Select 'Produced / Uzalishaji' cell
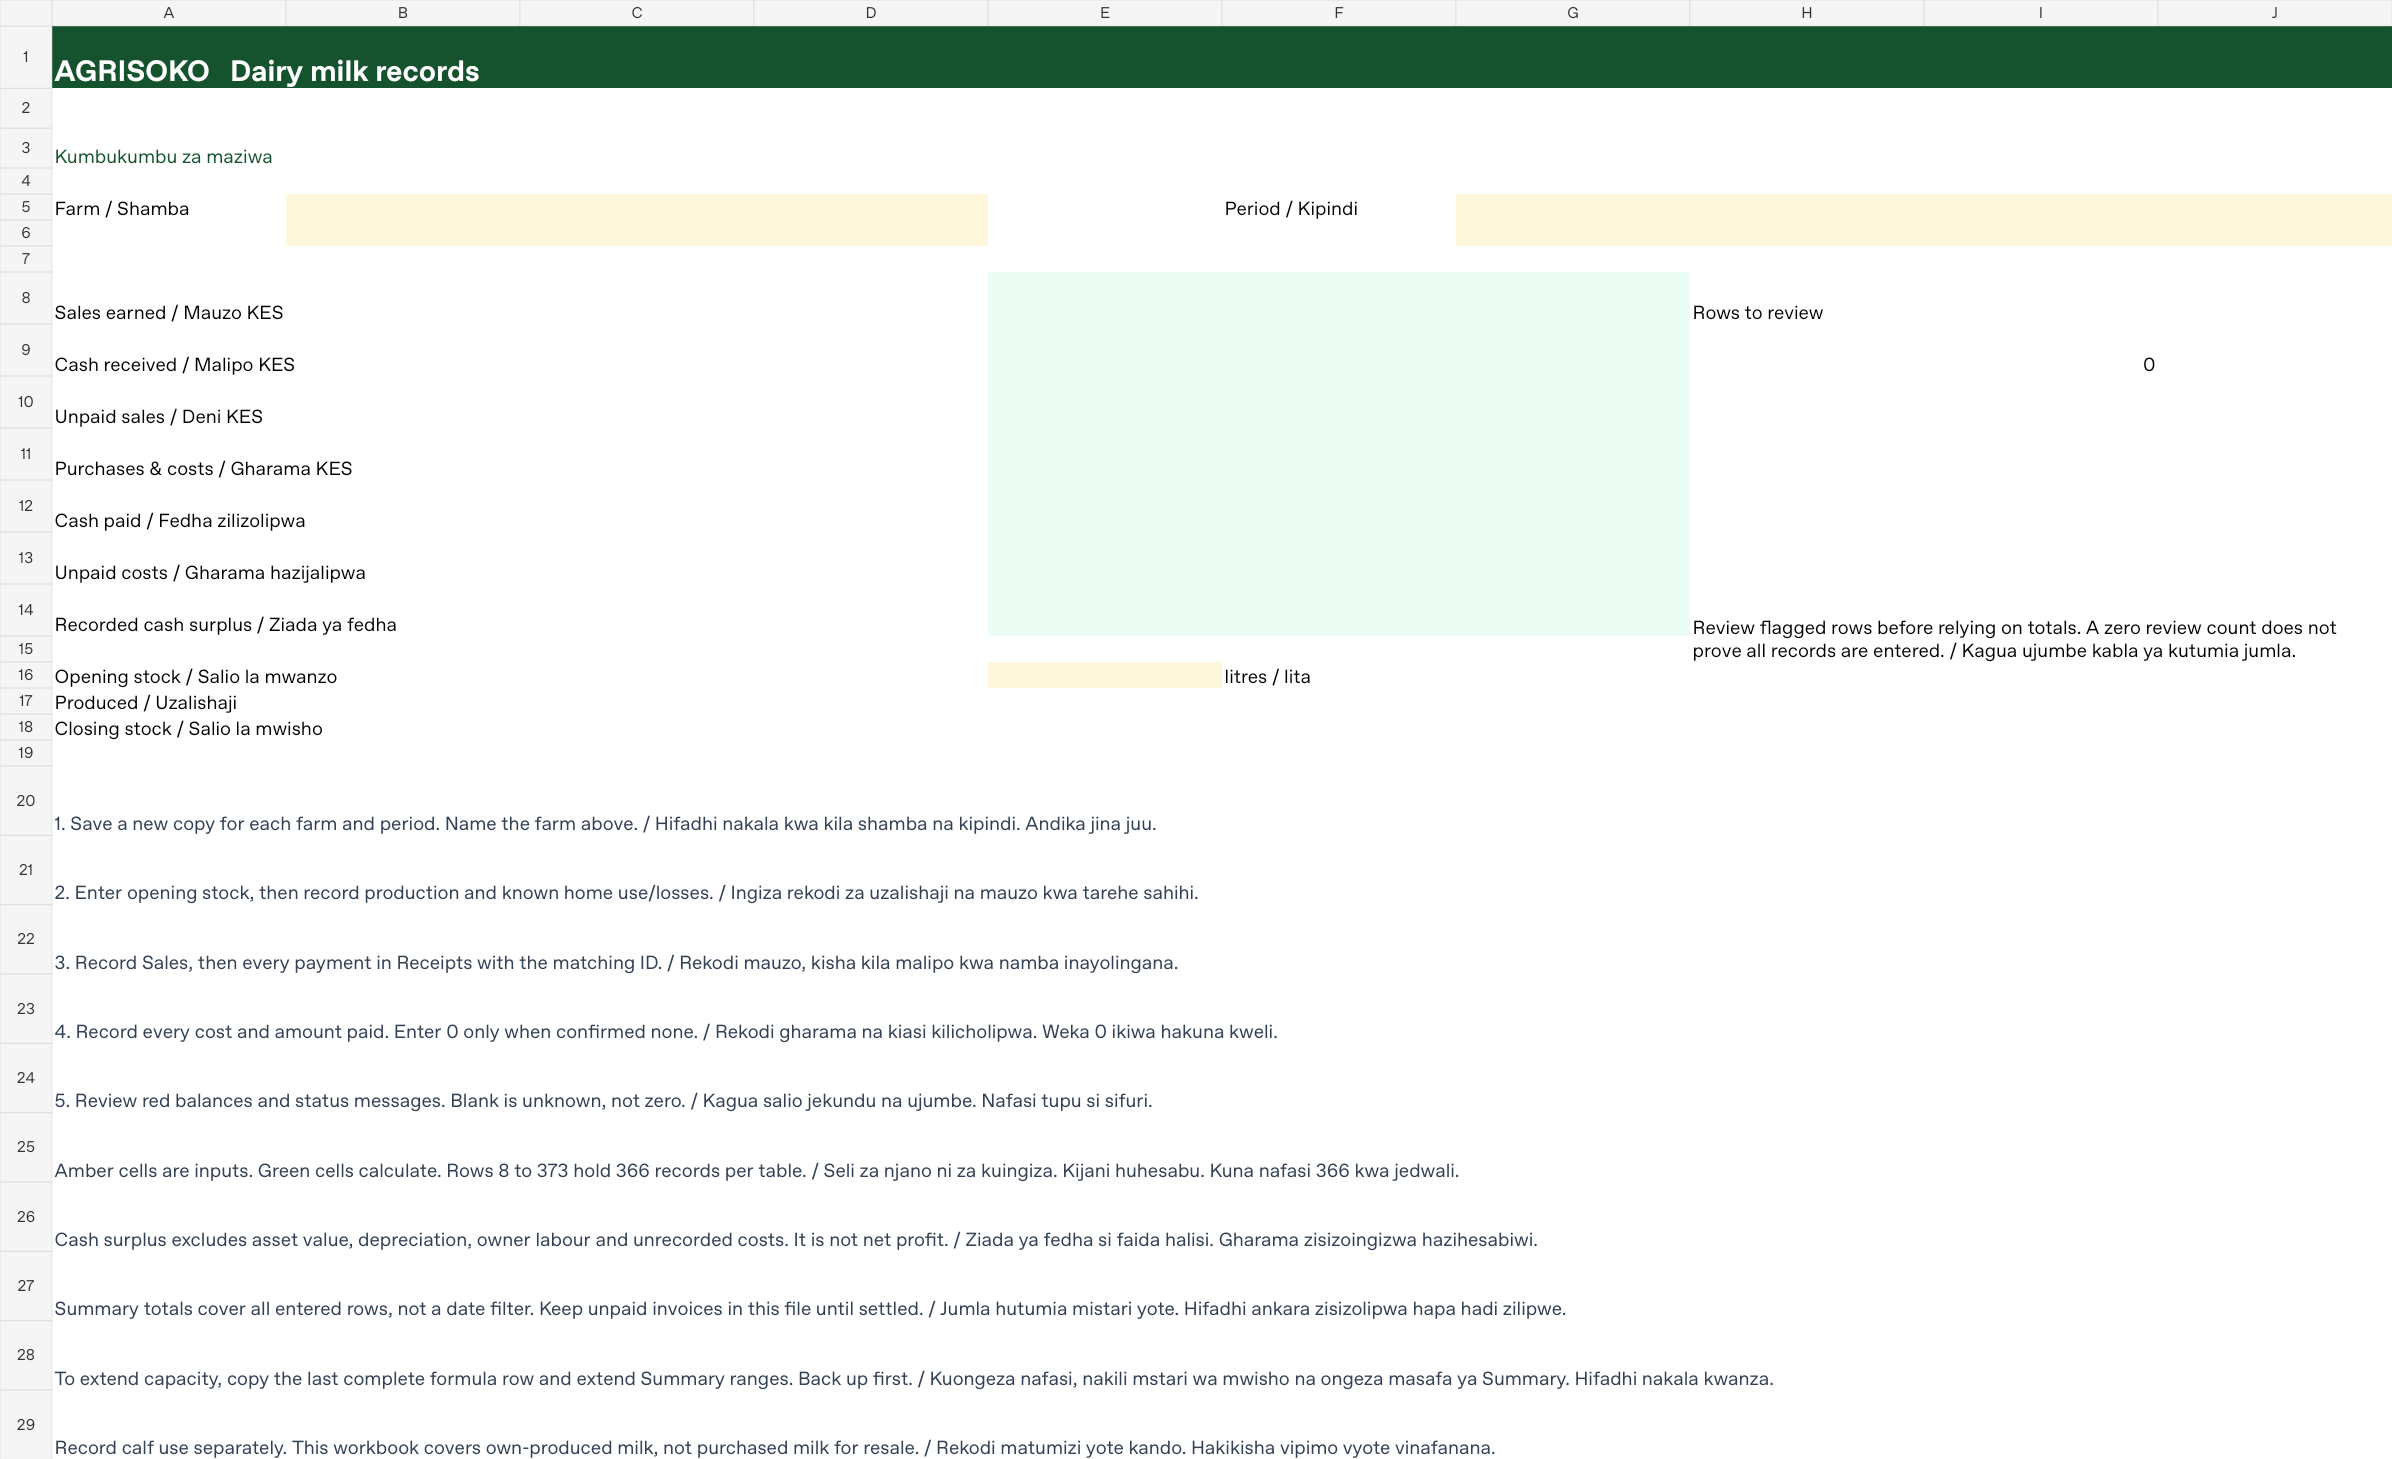The height and width of the screenshot is (1459, 2392). (x=146, y=703)
